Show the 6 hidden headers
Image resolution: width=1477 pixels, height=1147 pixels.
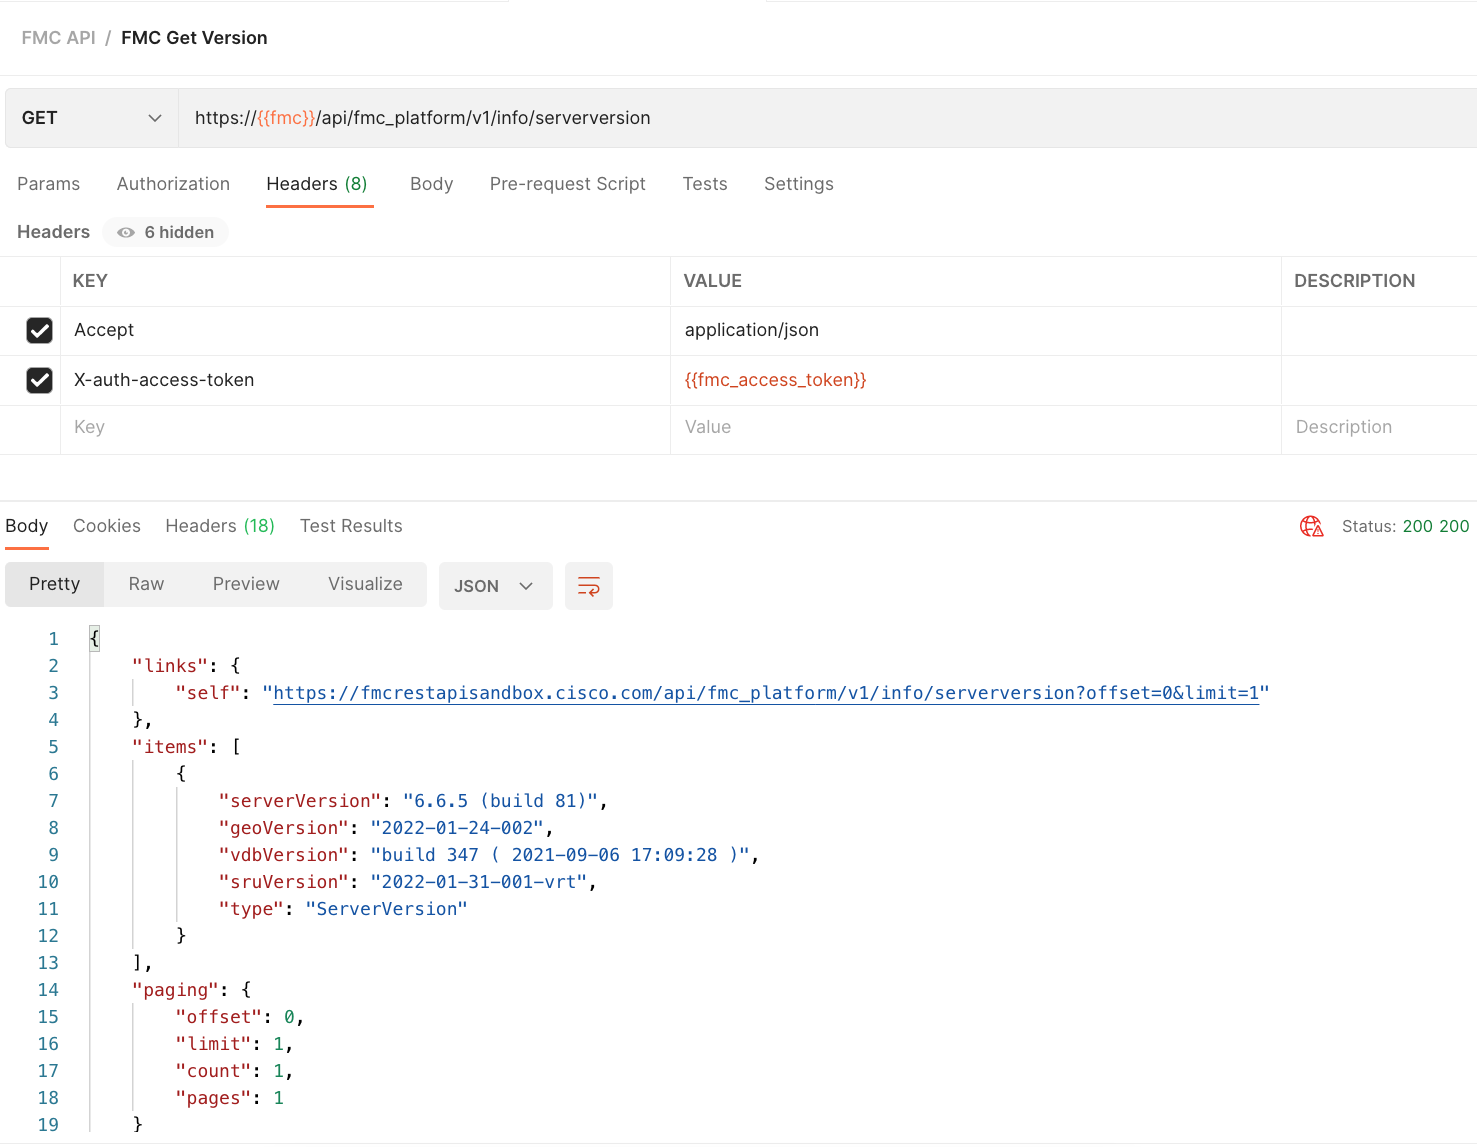coord(166,232)
